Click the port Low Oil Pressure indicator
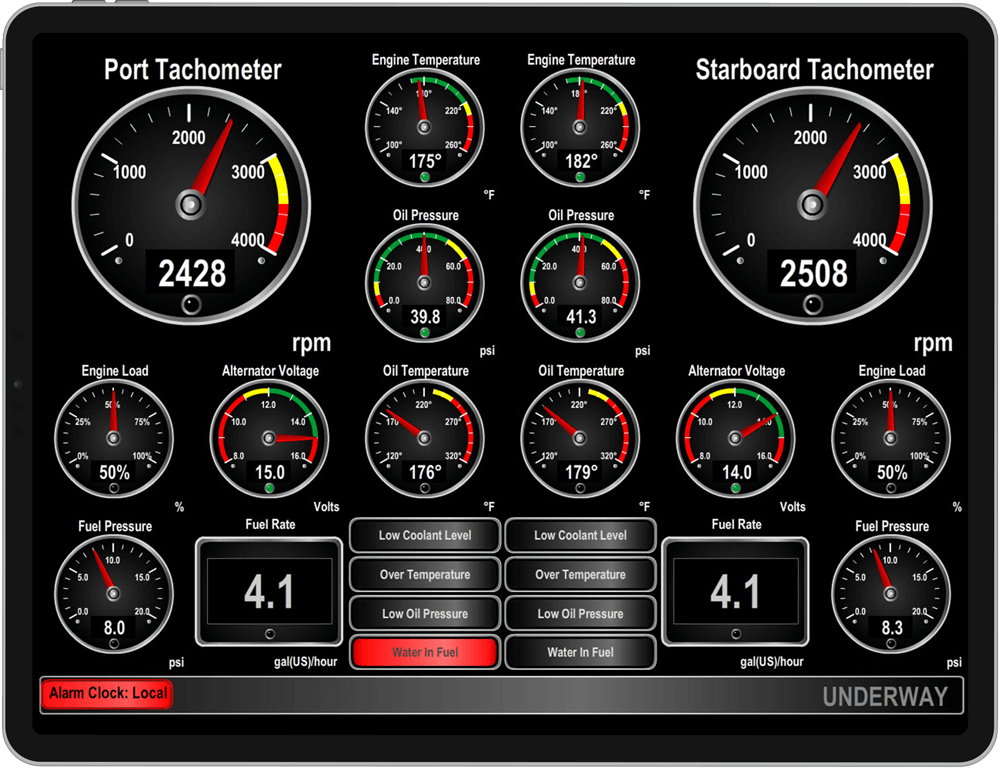Screen dimensions: 1000x768 (x=424, y=614)
